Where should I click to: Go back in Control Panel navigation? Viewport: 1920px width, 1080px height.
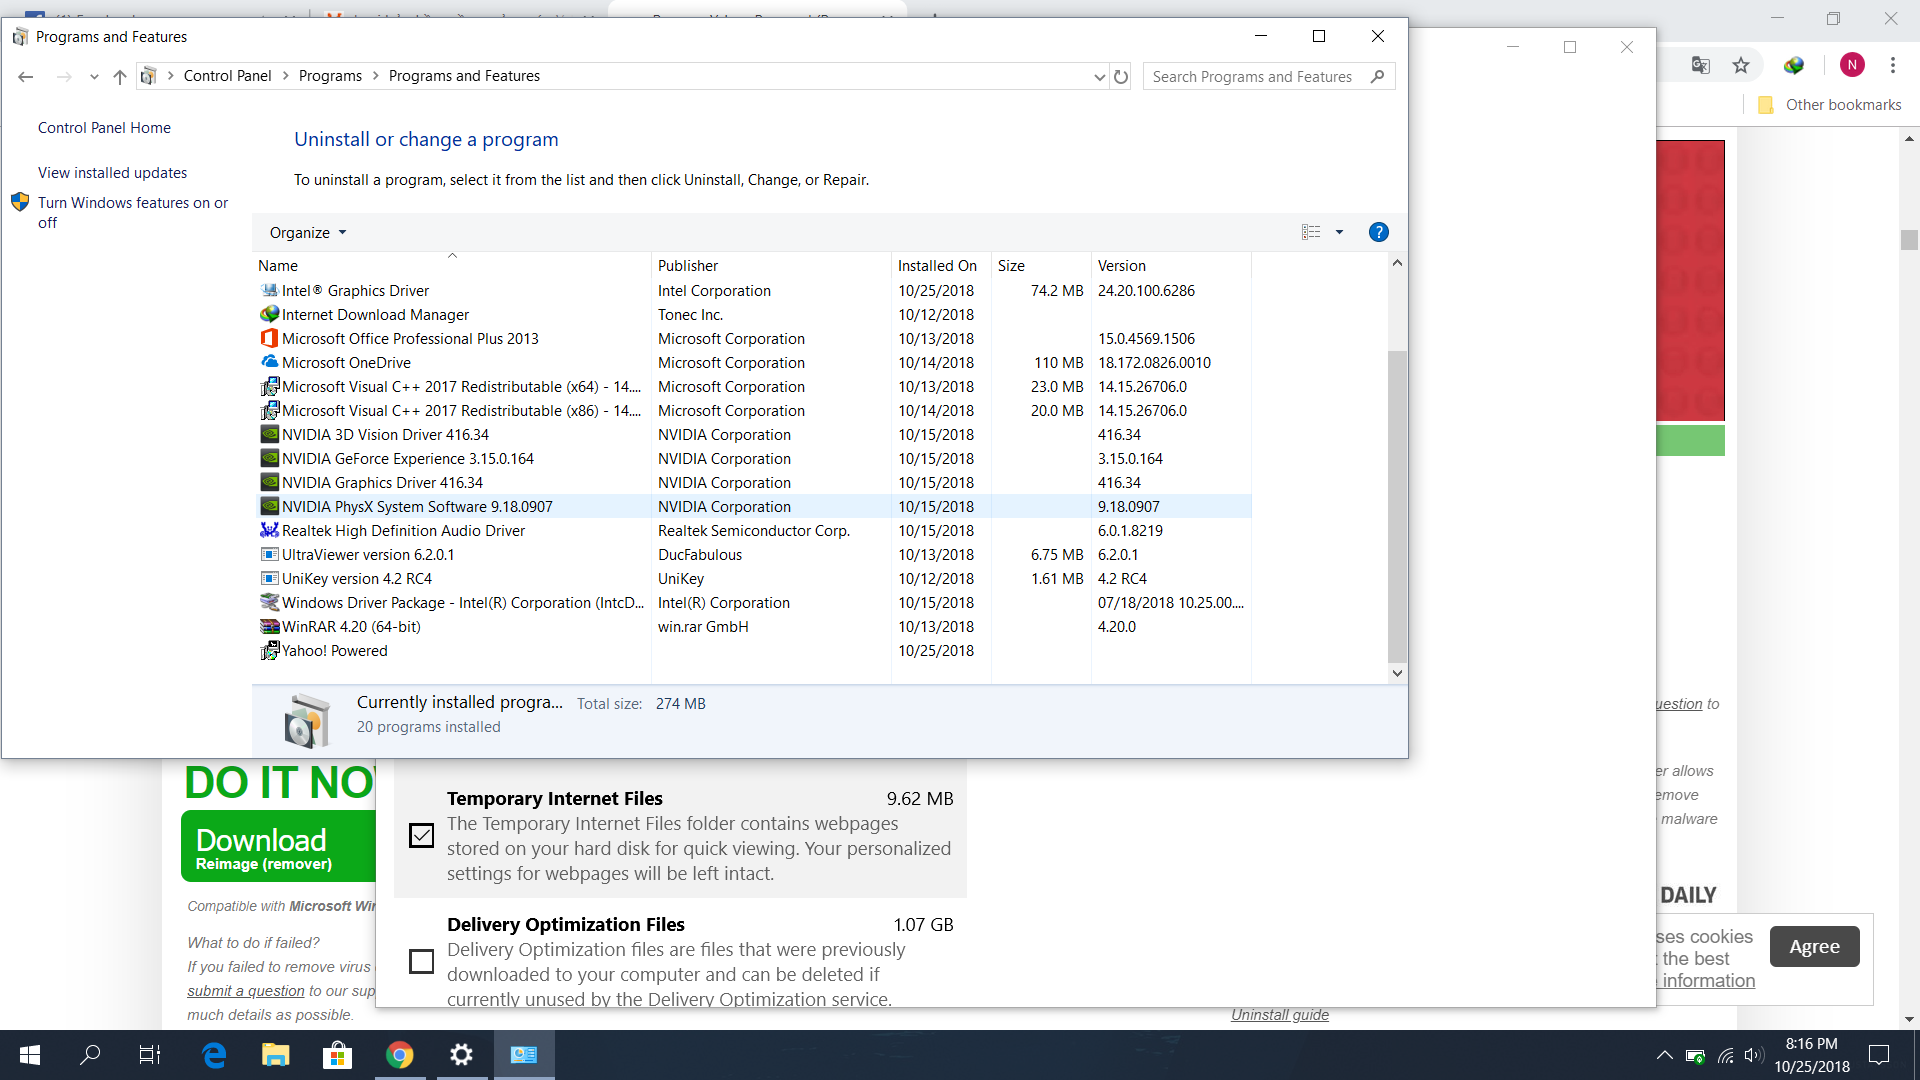pos(26,76)
